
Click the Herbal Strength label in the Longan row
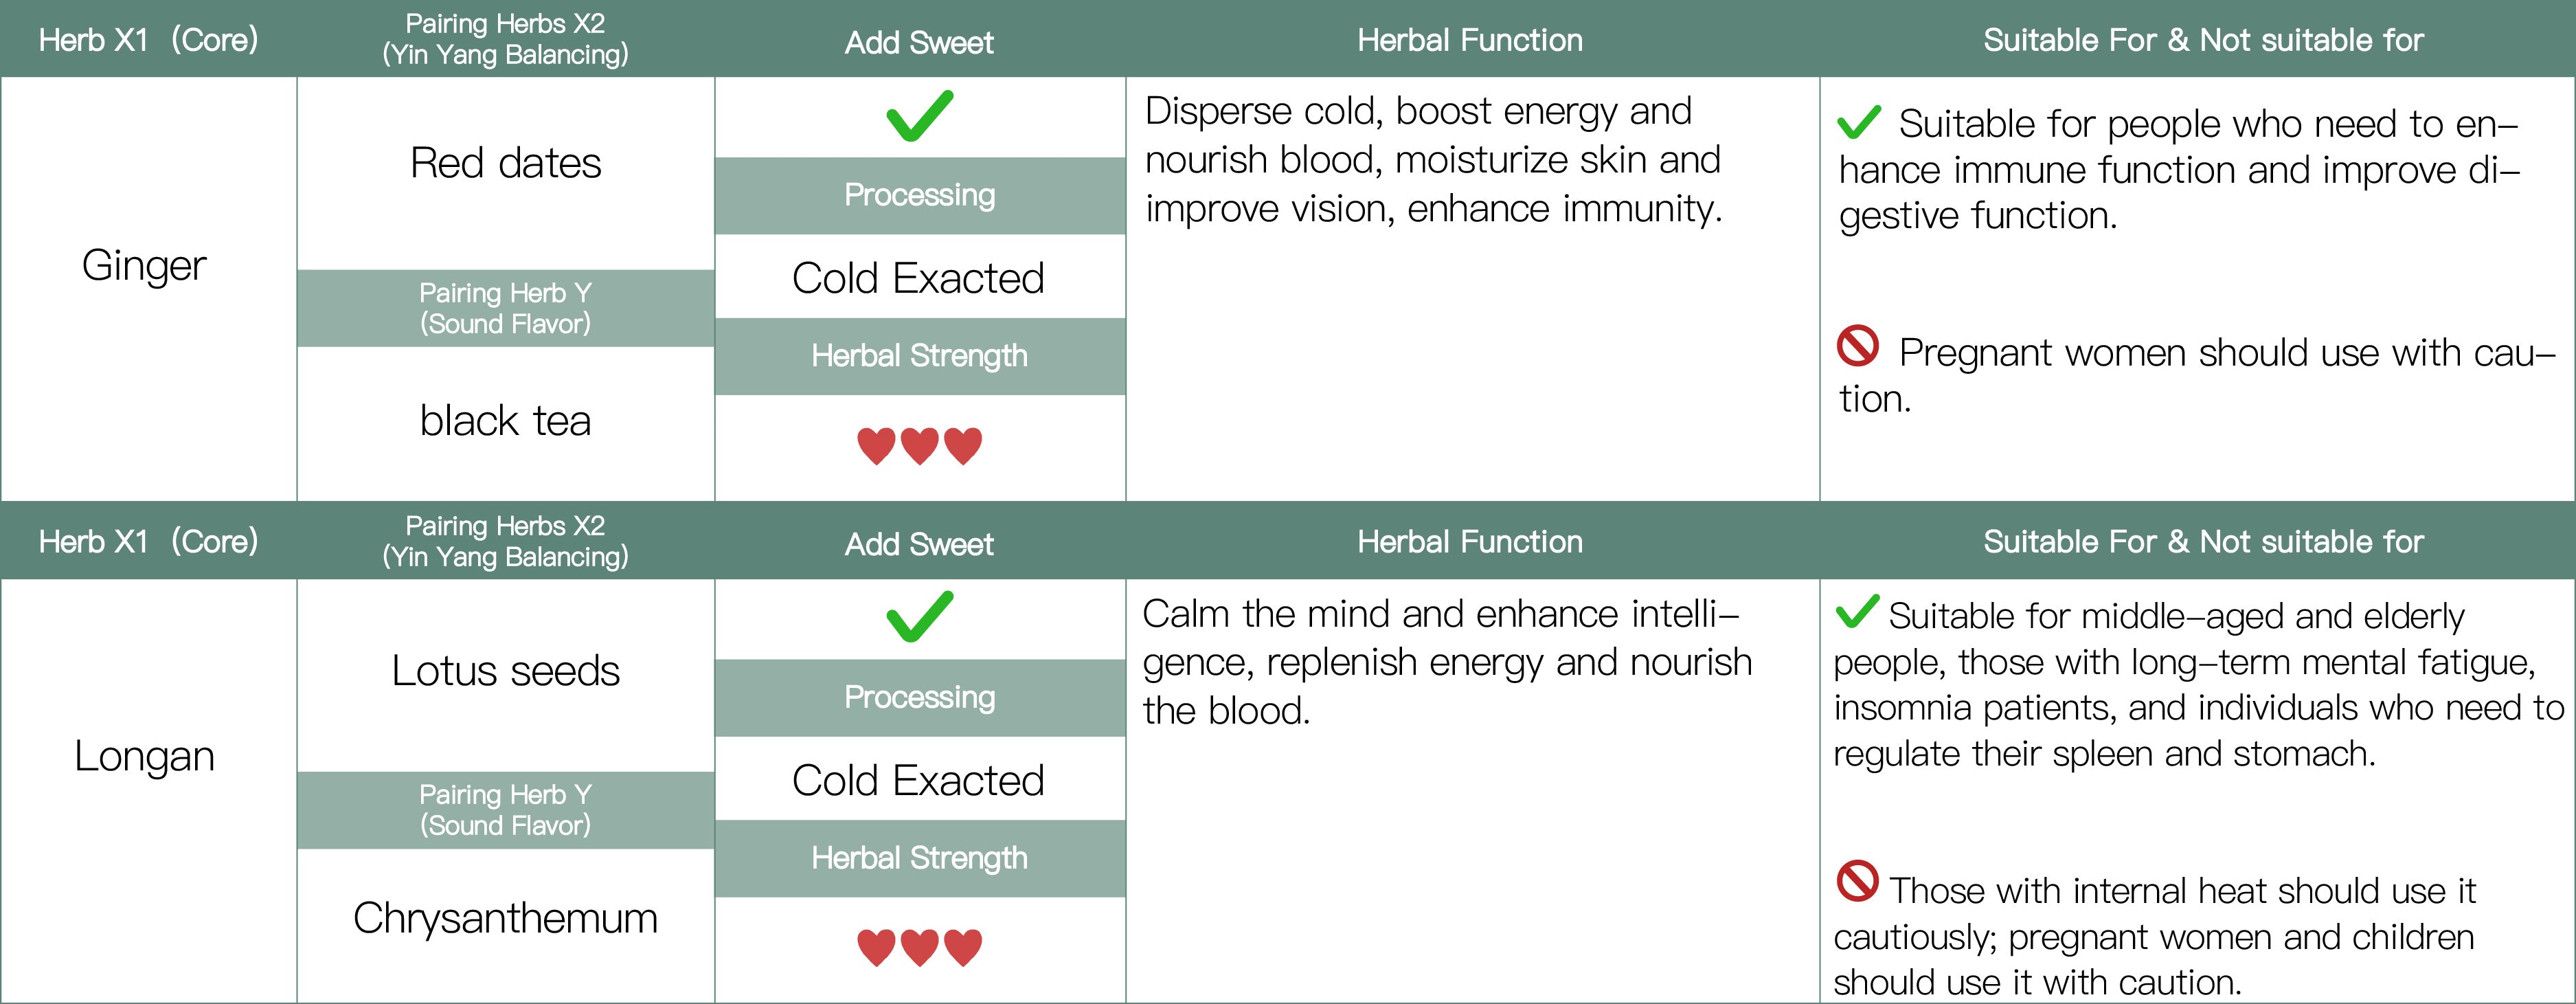919,858
